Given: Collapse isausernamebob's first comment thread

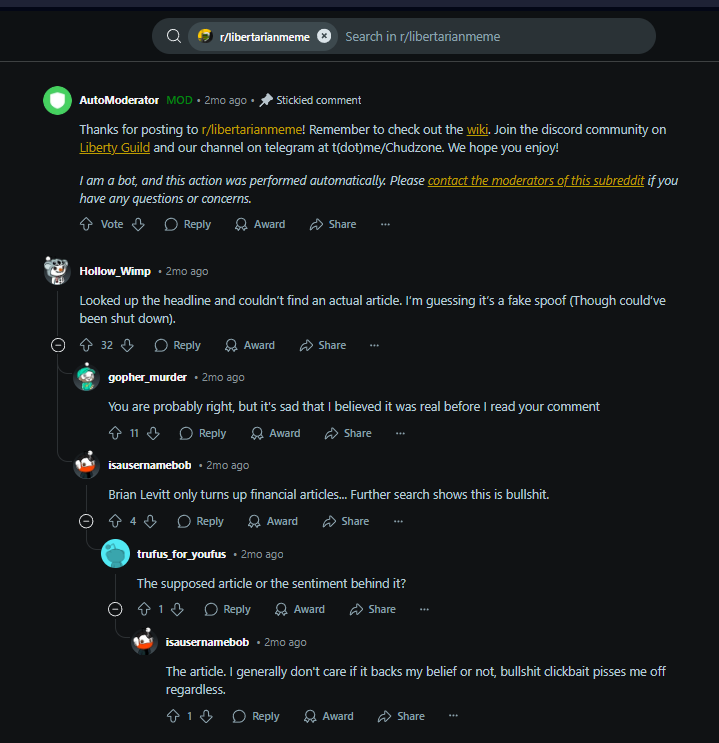Looking at the screenshot, I should point(86,521).
